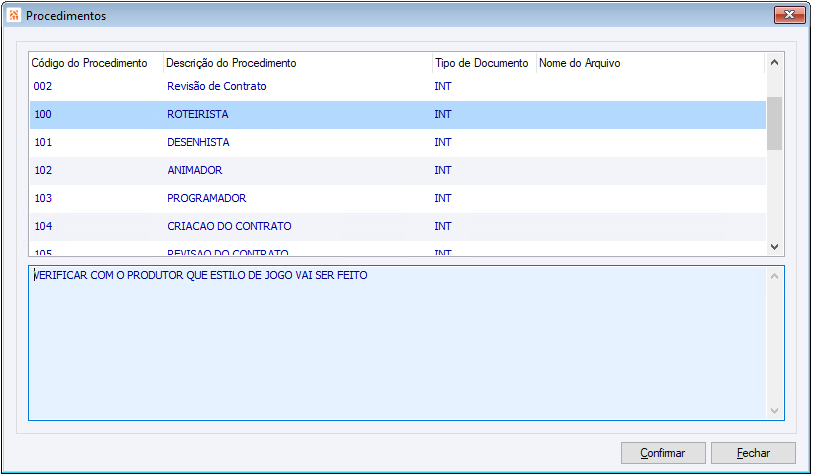Click the description box's scroll down arrow
Viewport: 813px width, 476px height.
(775, 411)
